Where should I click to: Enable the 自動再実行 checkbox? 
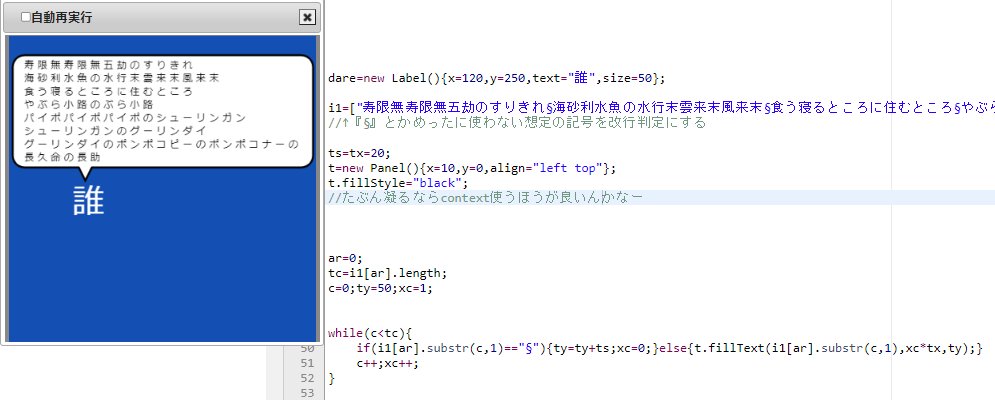click(25, 17)
